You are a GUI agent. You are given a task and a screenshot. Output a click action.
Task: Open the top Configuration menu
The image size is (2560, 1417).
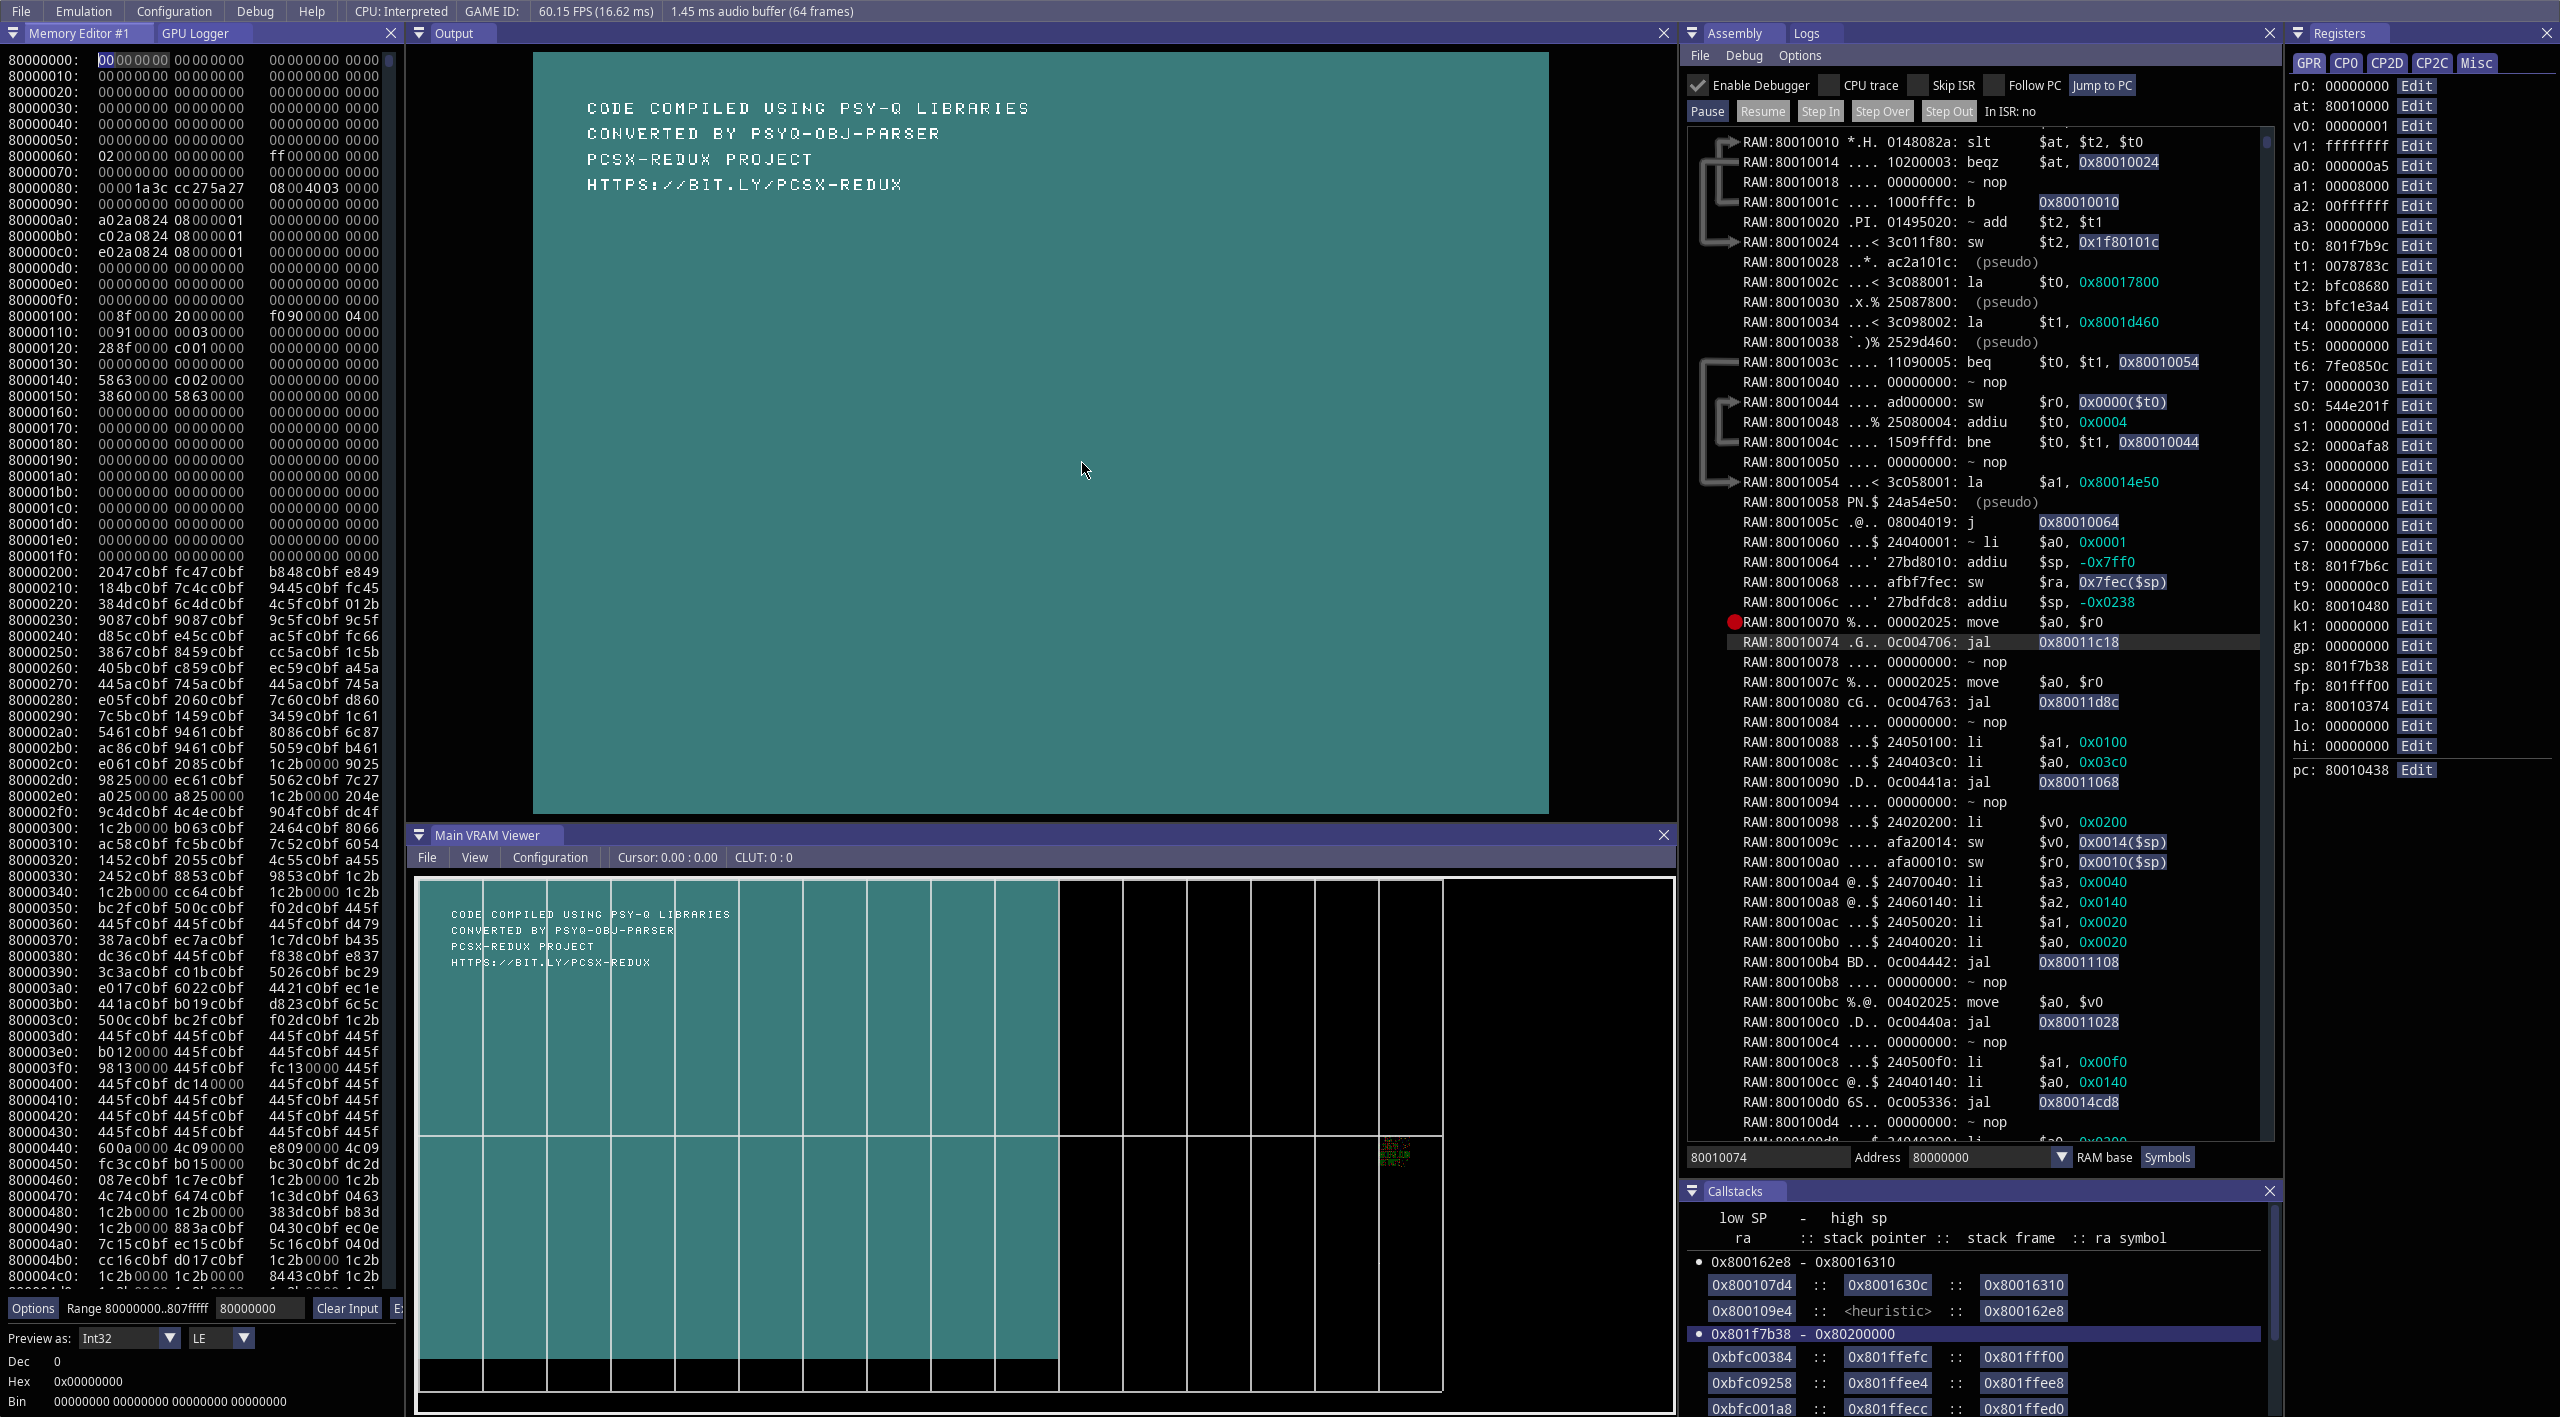pos(174,11)
